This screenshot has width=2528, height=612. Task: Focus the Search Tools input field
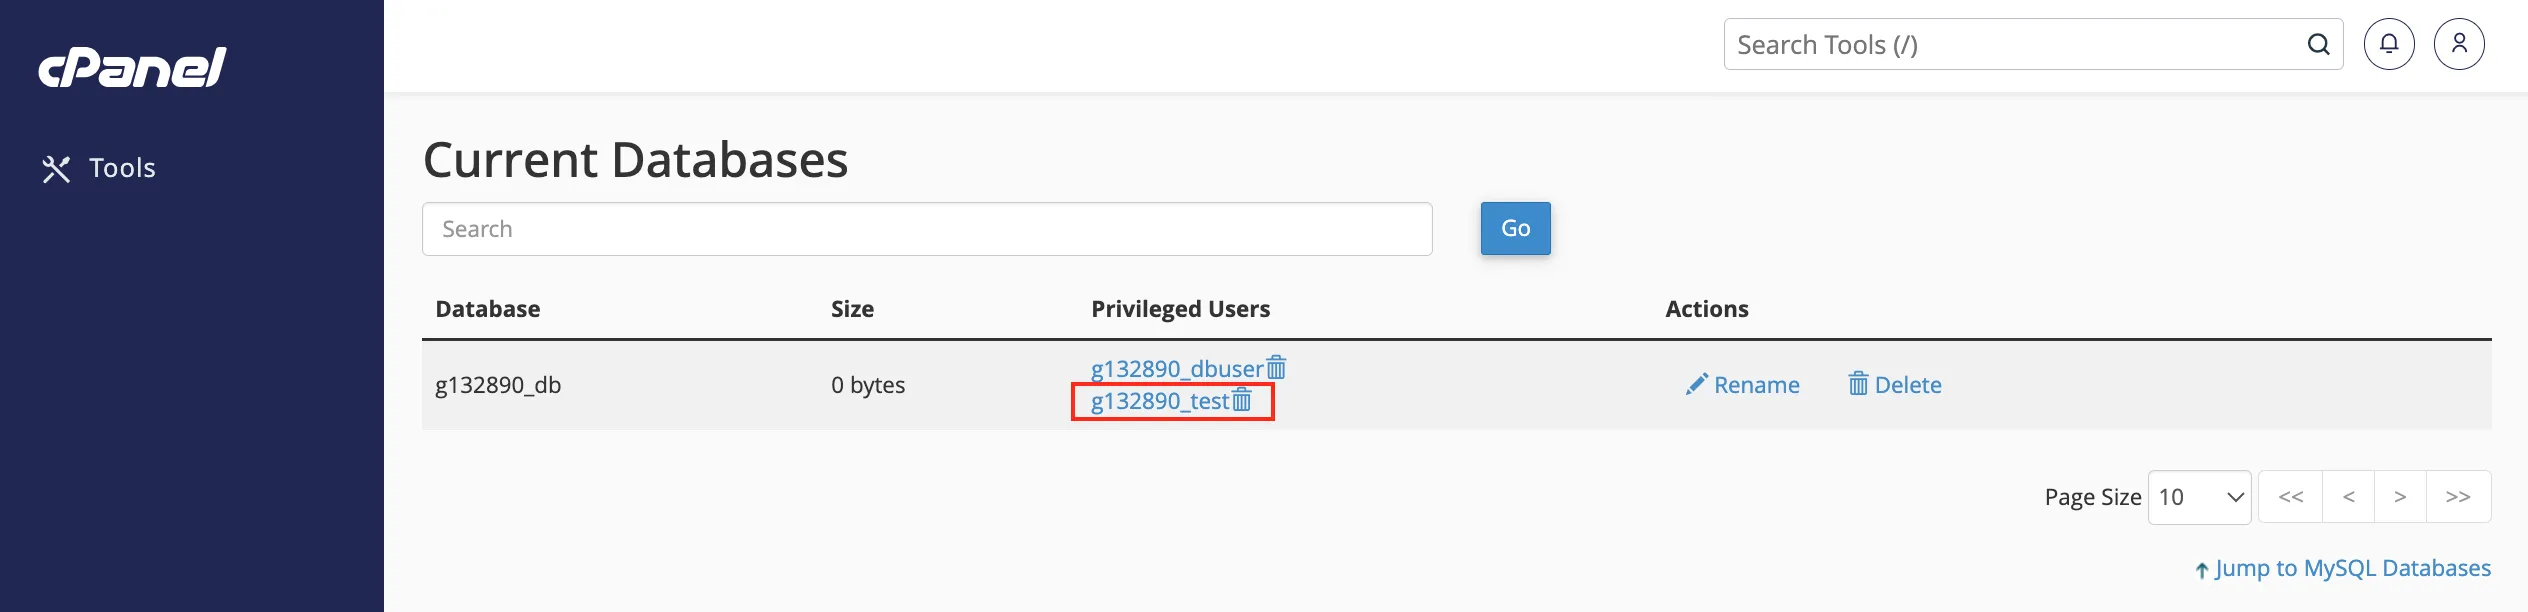[2015, 44]
